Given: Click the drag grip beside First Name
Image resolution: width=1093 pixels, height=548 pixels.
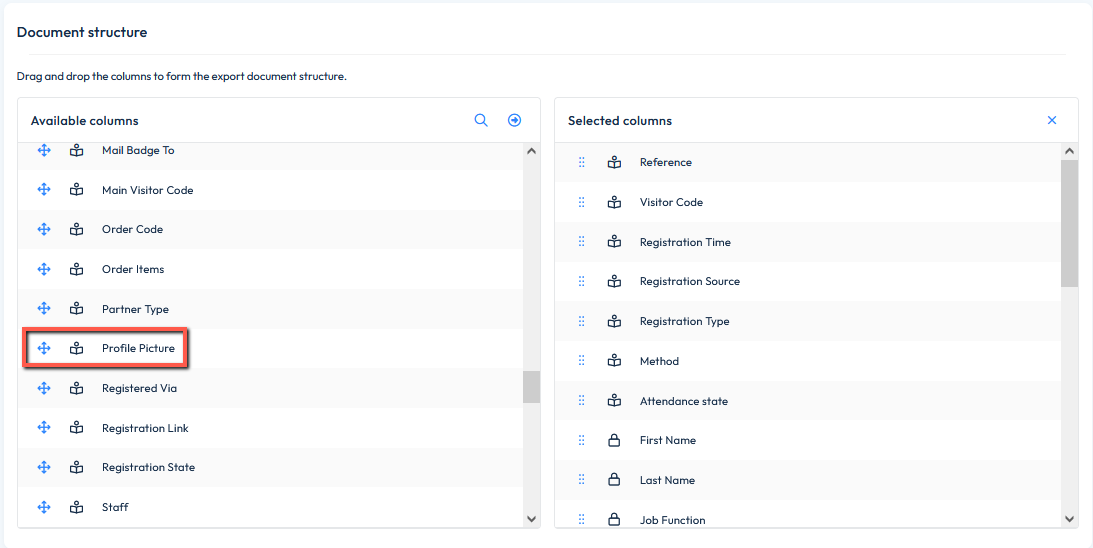Looking at the screenshot, I should (x=581, y=440).
